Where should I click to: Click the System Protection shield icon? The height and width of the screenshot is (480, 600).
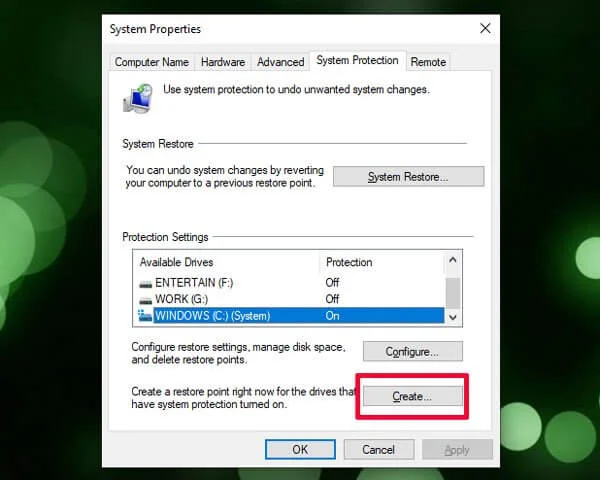coord(138,98)
